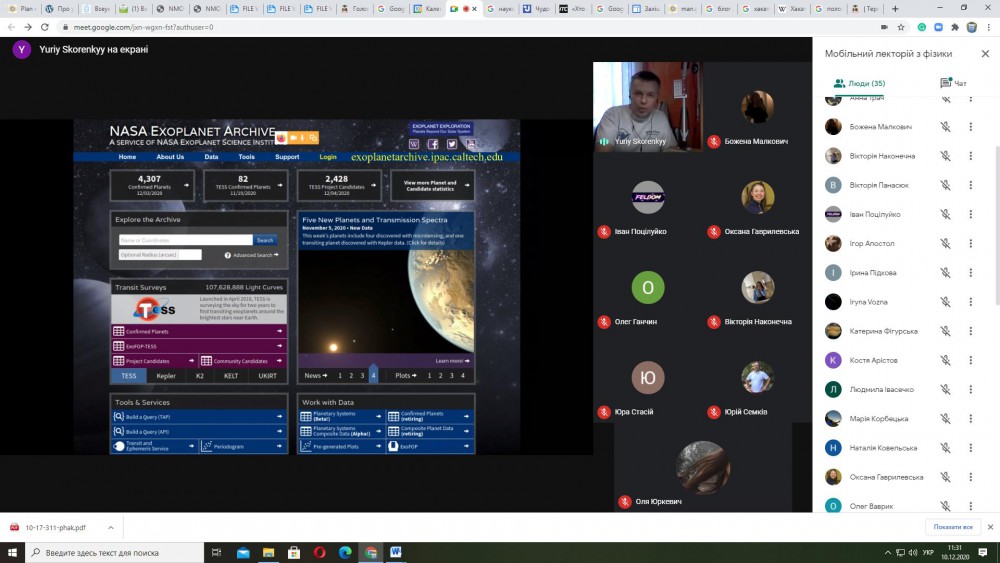Click Yuriy Skorenkyy presenter avatar Y

tap(22, 49)
